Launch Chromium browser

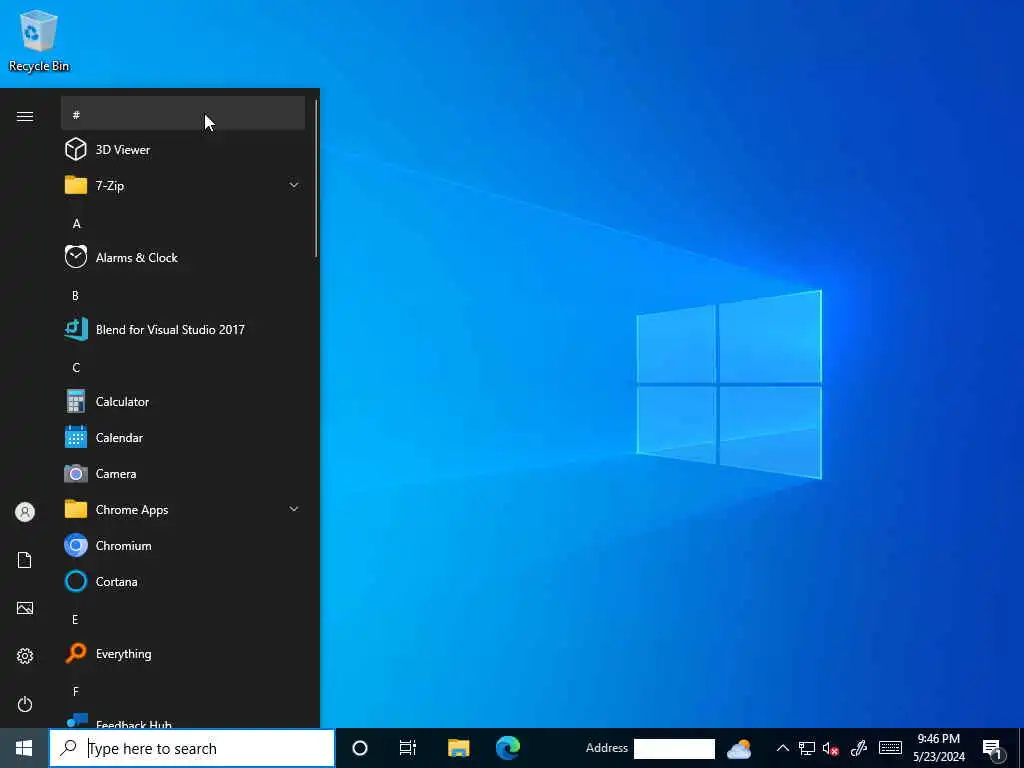pos(183,545)
